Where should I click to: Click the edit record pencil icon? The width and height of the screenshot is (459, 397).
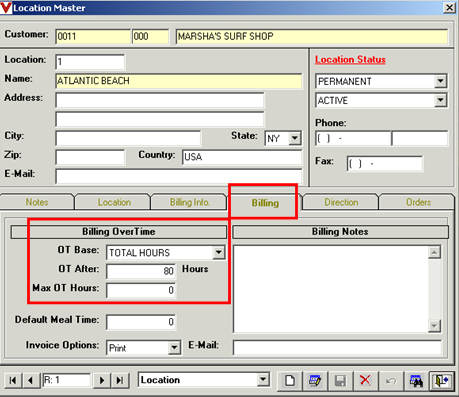(x=315, y=380)
